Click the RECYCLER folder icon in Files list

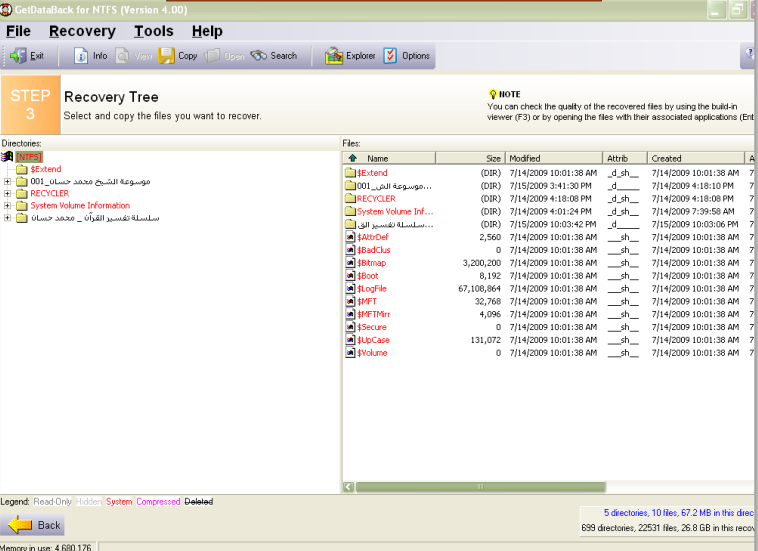tap(350, 198)
